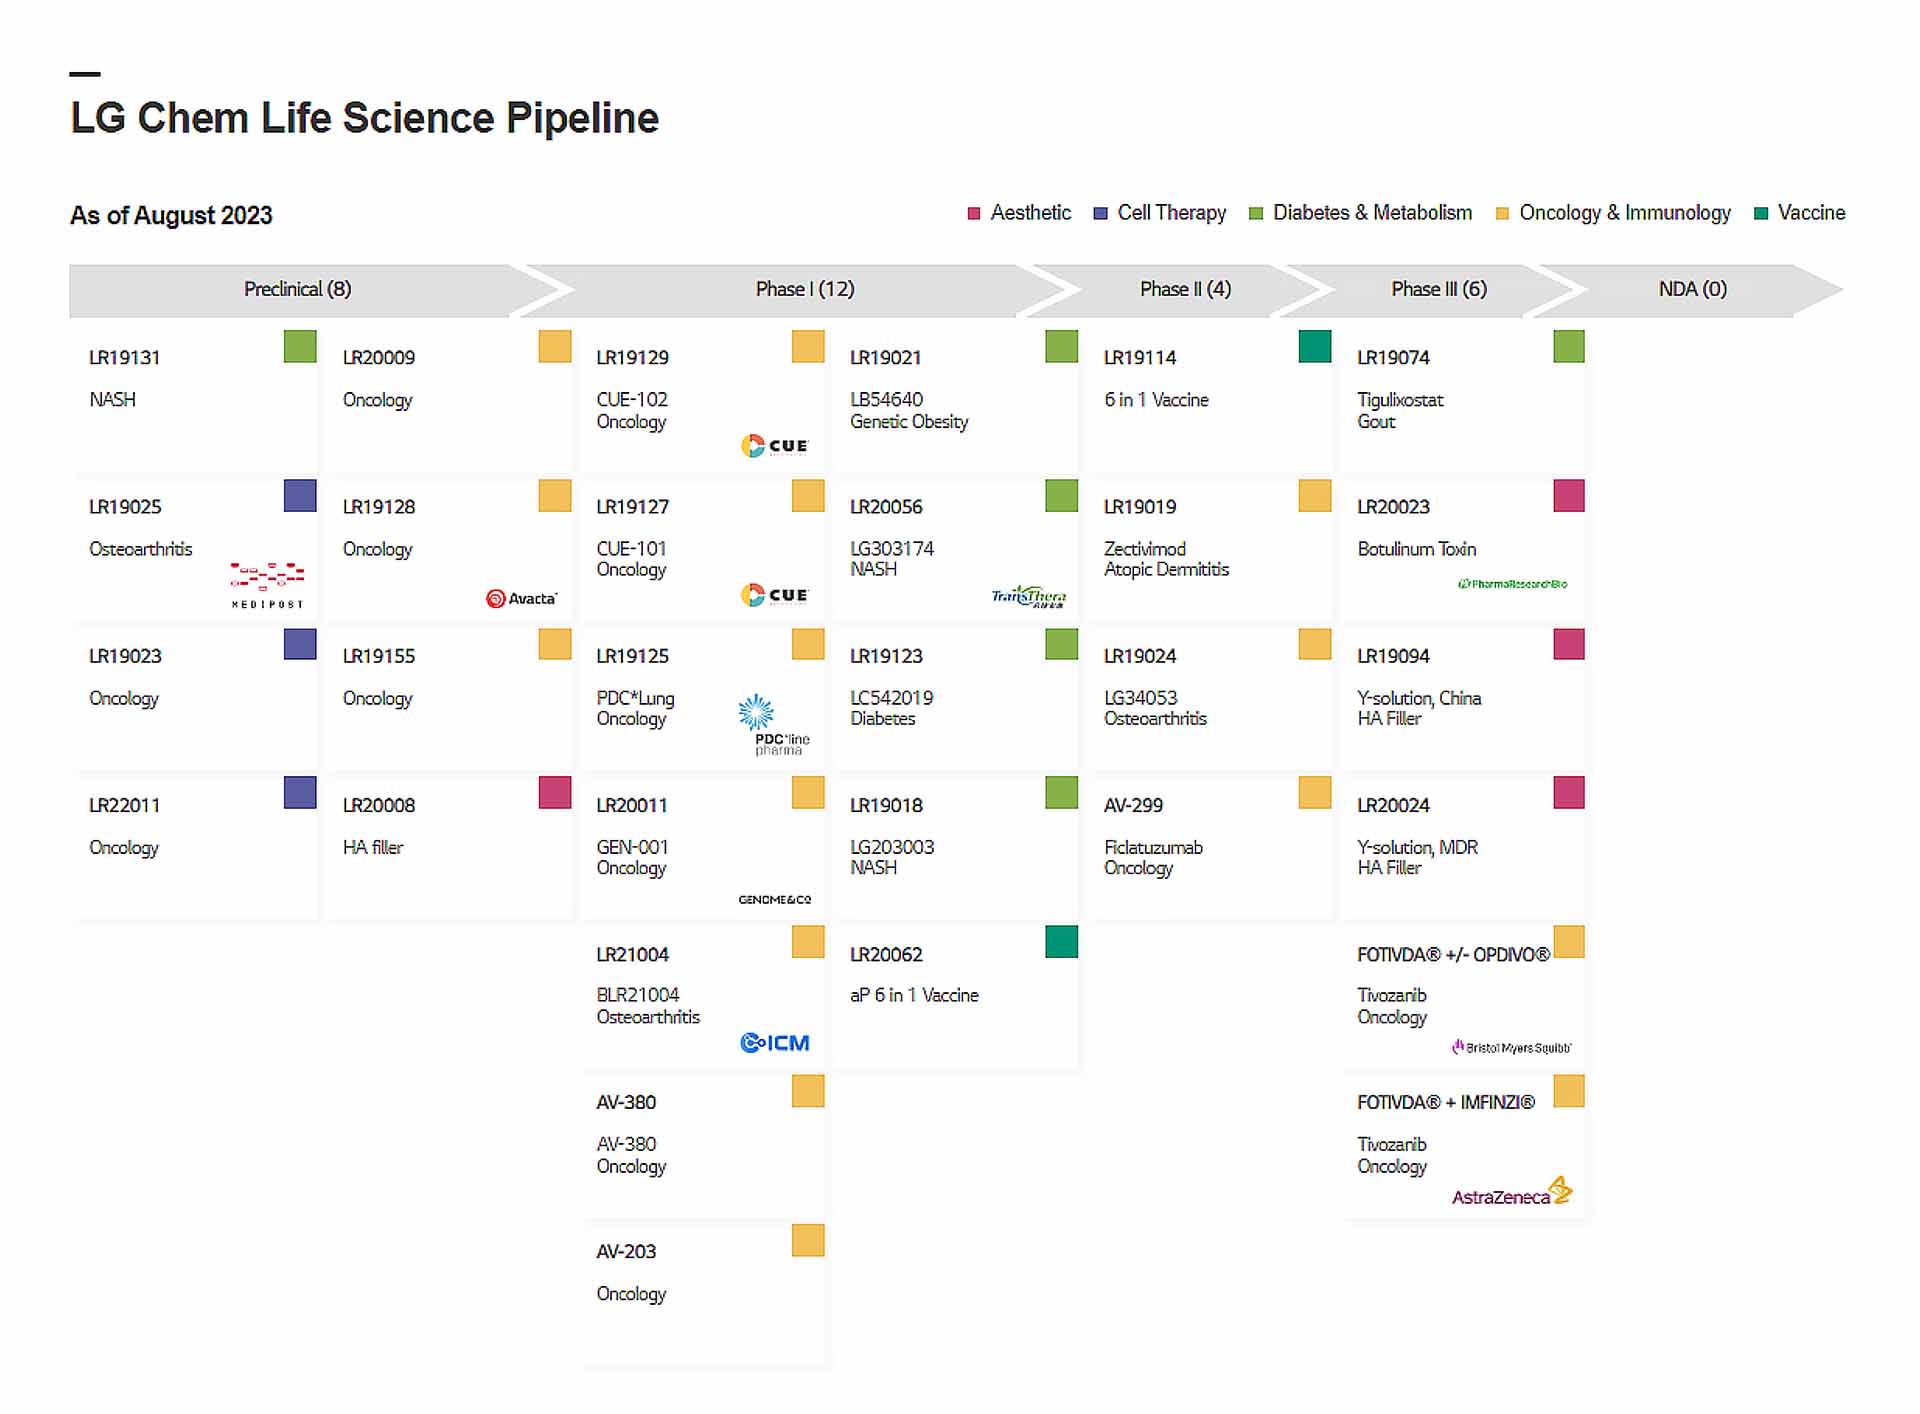
Task: Click the Aesthetic legend color square
Action: pyautogui.click(x=974, y=213)
